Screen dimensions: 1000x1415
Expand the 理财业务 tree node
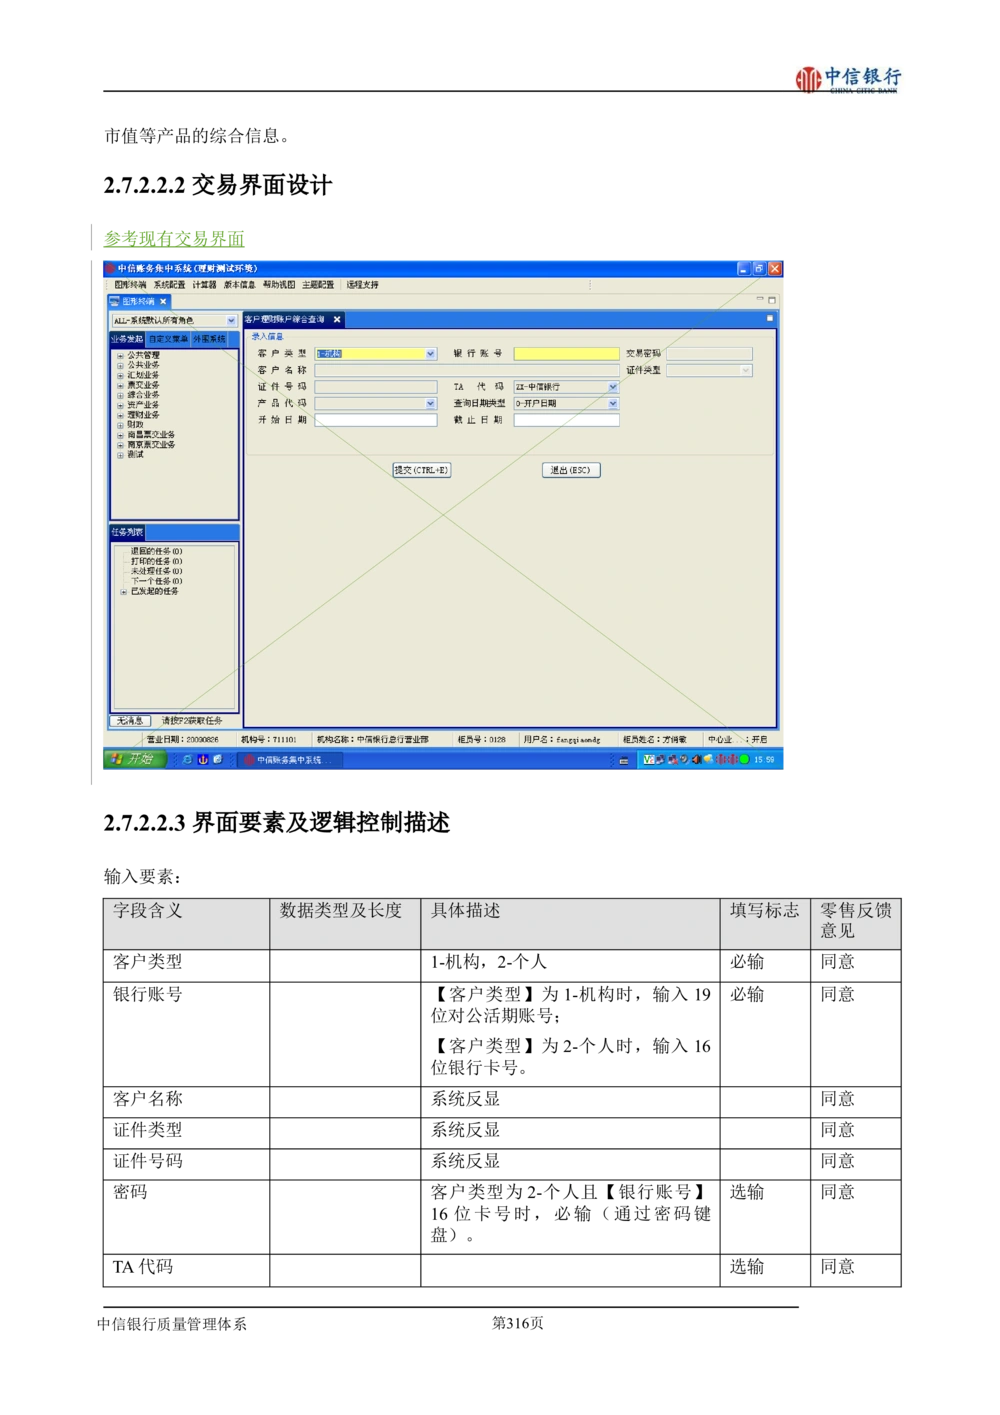120,415
